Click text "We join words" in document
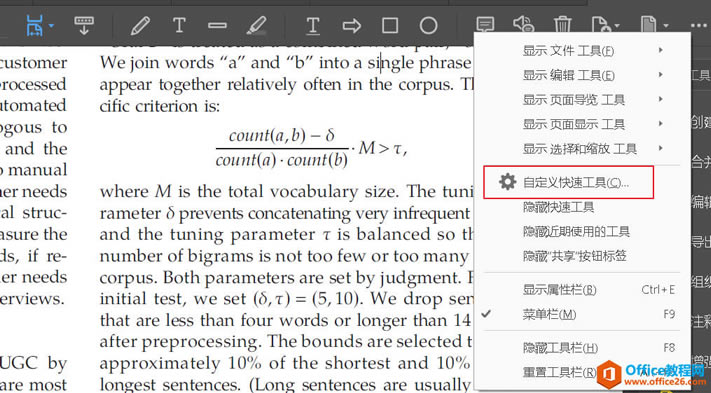Screen dimensions: 711x393 coord(157,63)
